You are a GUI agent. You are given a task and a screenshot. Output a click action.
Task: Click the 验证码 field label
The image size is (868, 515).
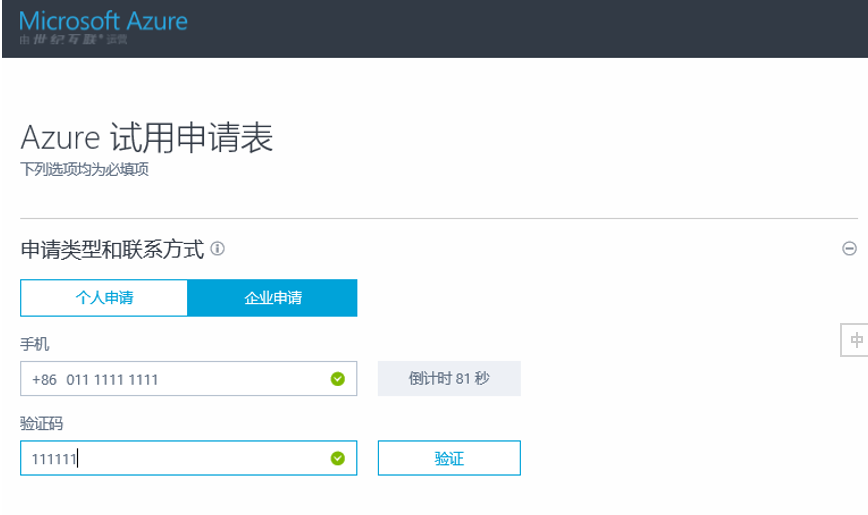click(x=42, y=424)
